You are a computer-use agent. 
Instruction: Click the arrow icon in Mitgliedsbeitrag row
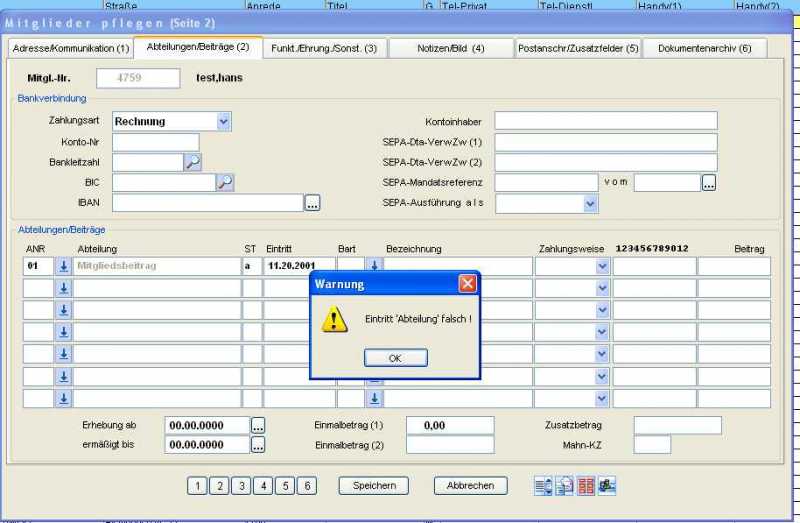click(63, 266)
